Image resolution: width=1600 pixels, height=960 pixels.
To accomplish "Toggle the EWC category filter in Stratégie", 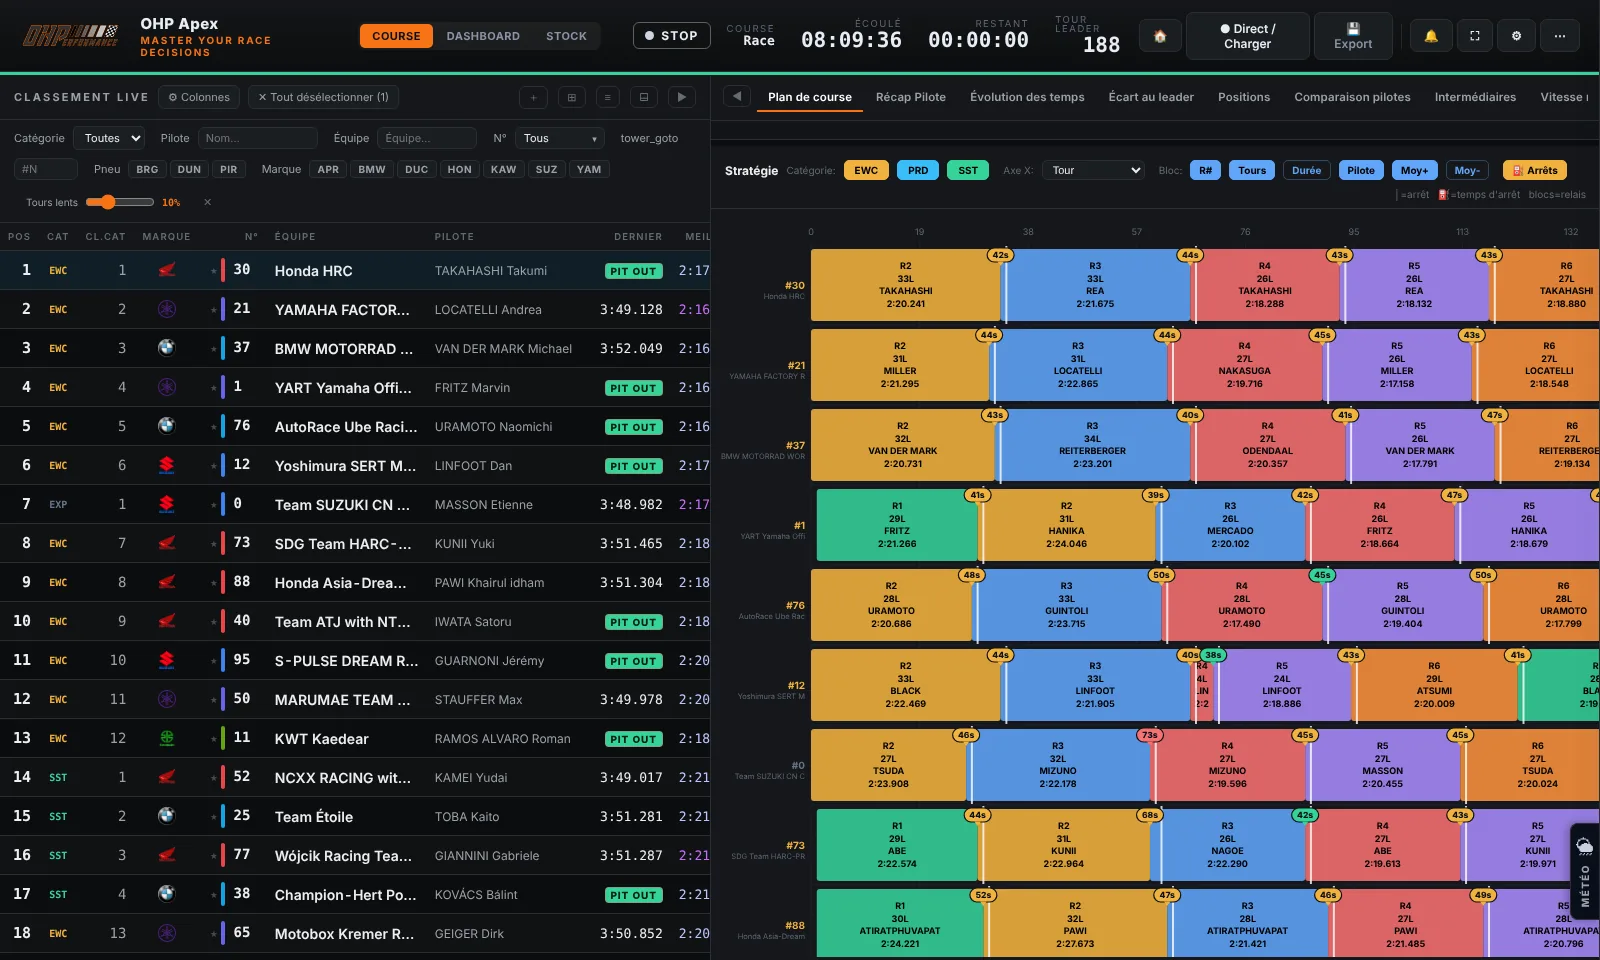I will point(866,170).
